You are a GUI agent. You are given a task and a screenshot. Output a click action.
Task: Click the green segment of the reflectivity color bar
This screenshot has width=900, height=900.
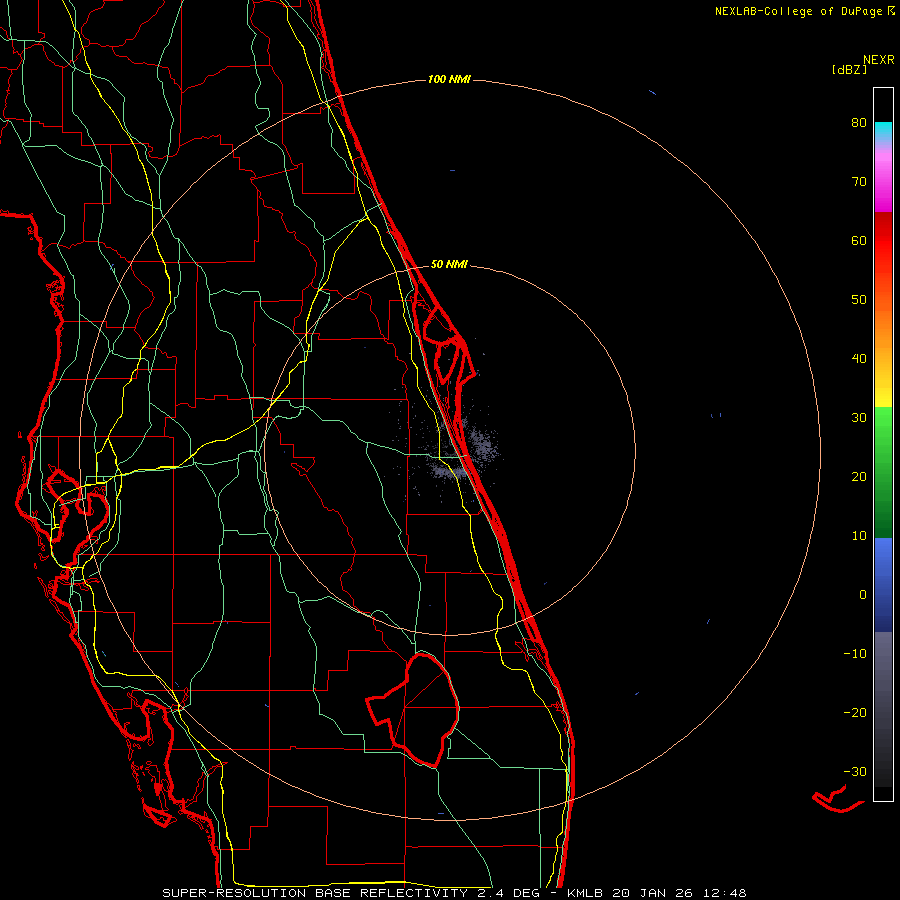pyautogui.click(x=883, y=472)
